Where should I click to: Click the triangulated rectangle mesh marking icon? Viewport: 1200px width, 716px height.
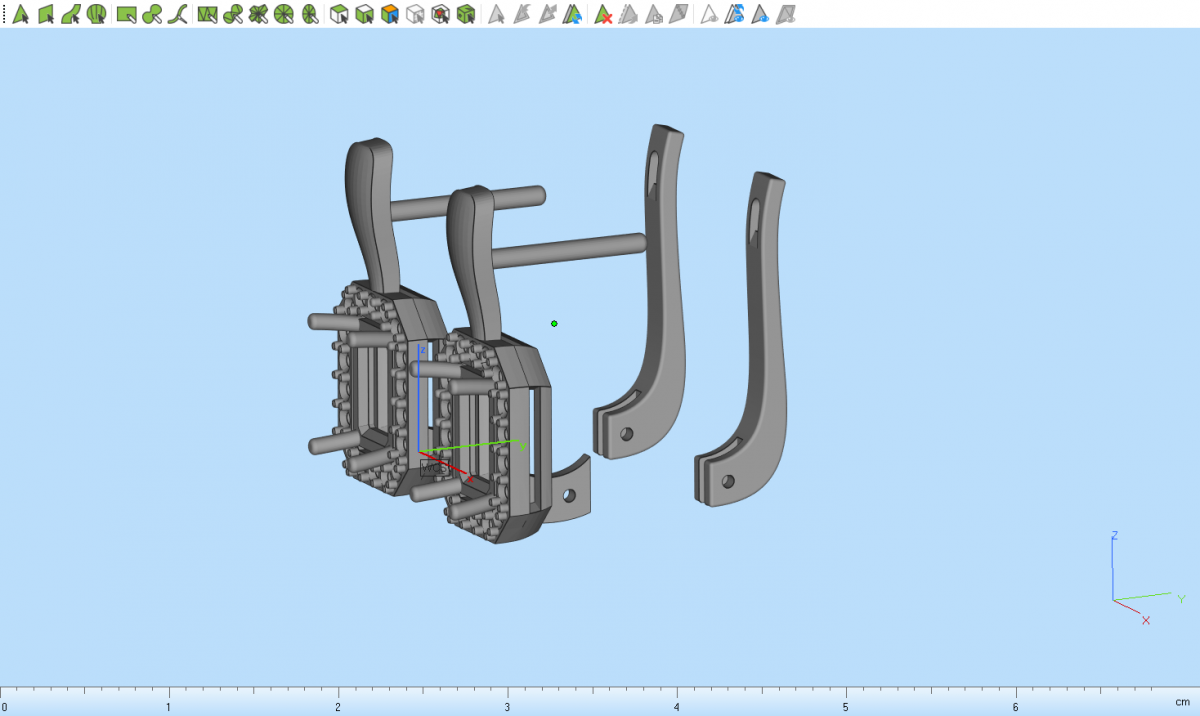pos(208,15)
